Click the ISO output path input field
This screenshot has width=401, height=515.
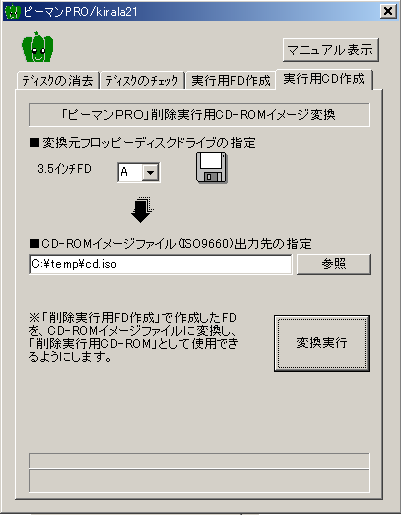click(x=161, y=264)
